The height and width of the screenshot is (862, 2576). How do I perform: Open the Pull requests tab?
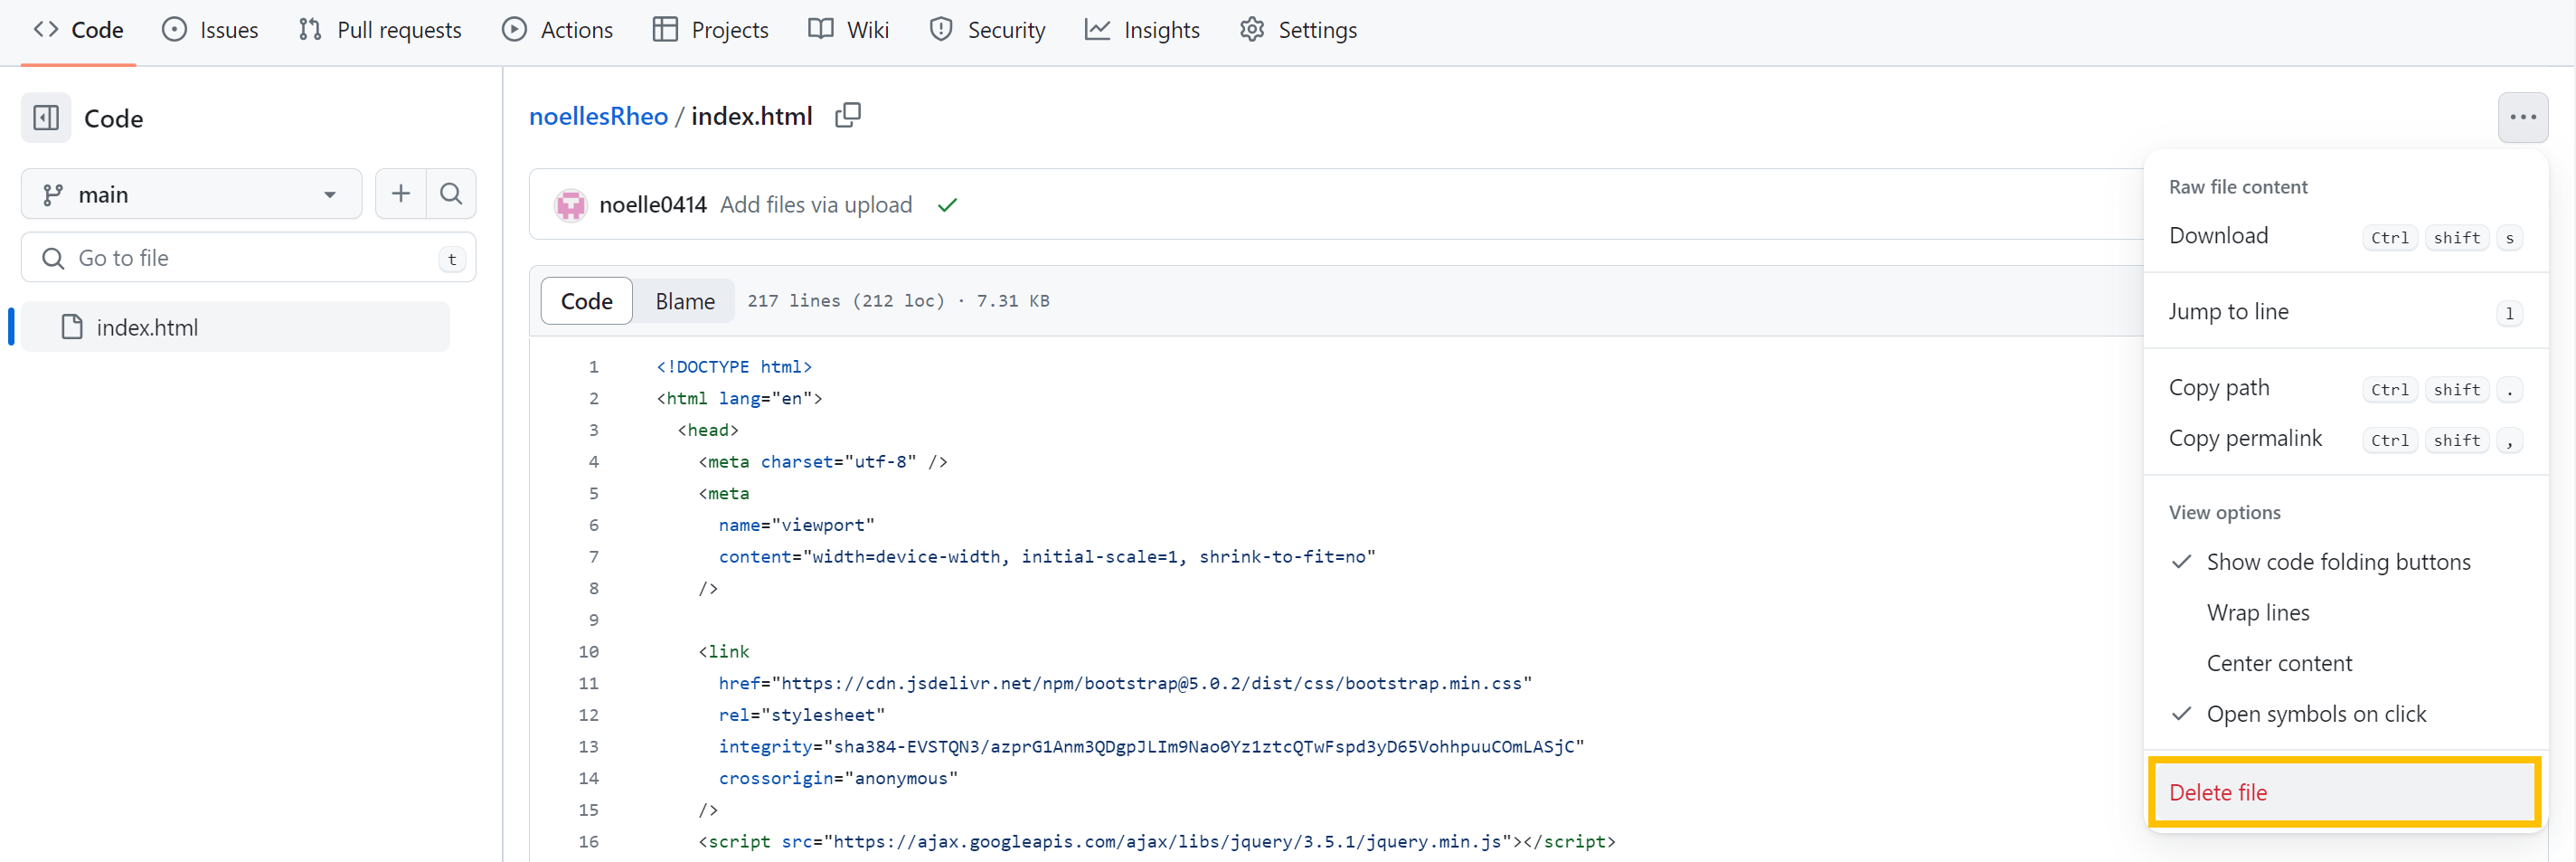pos(380,30)
